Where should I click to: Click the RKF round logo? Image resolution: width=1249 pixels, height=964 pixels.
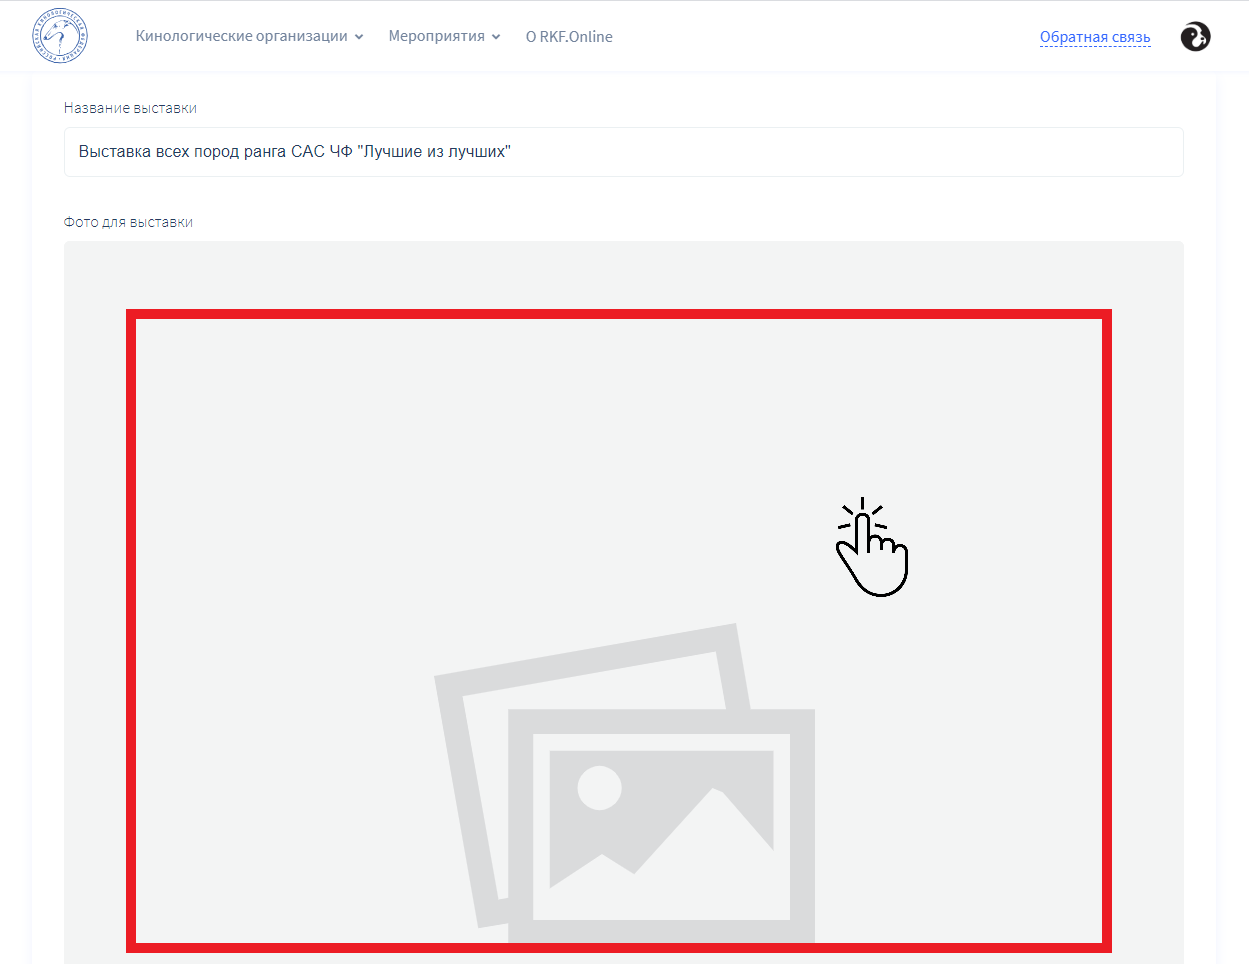60,37
